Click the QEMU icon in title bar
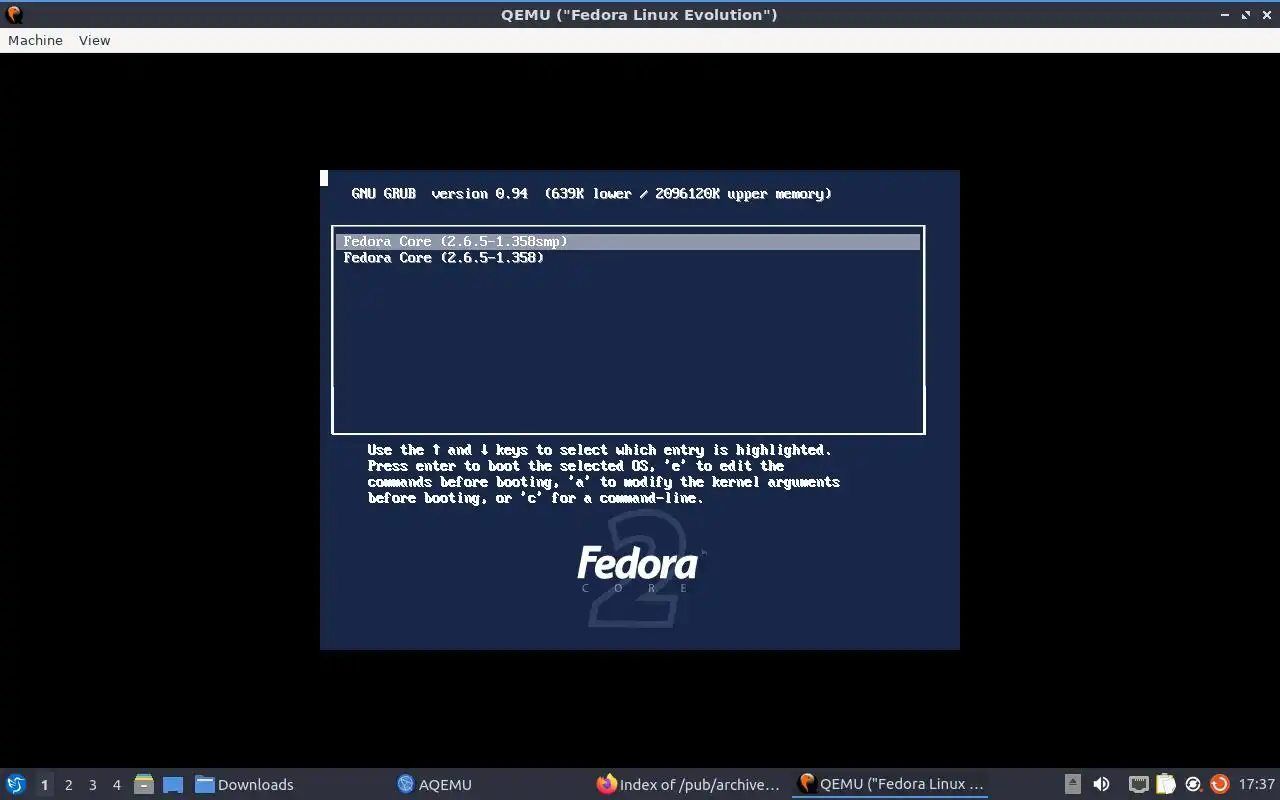Screen dimensions: 1280x800 point(14,14)
